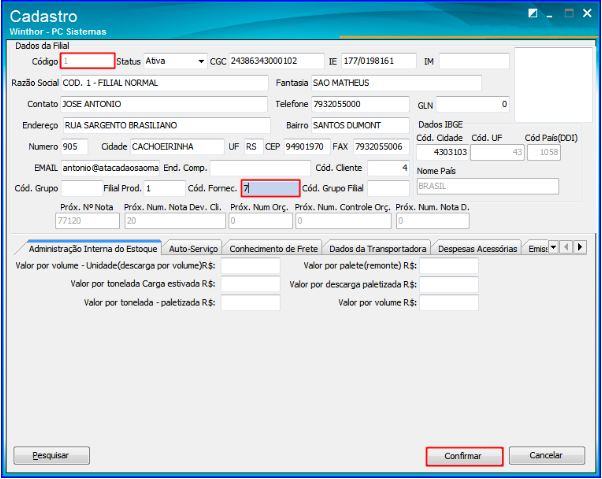Screen dimensions: 602x479
Task: Open the tab list dropdown arrow
Action: tap(555, 247)
